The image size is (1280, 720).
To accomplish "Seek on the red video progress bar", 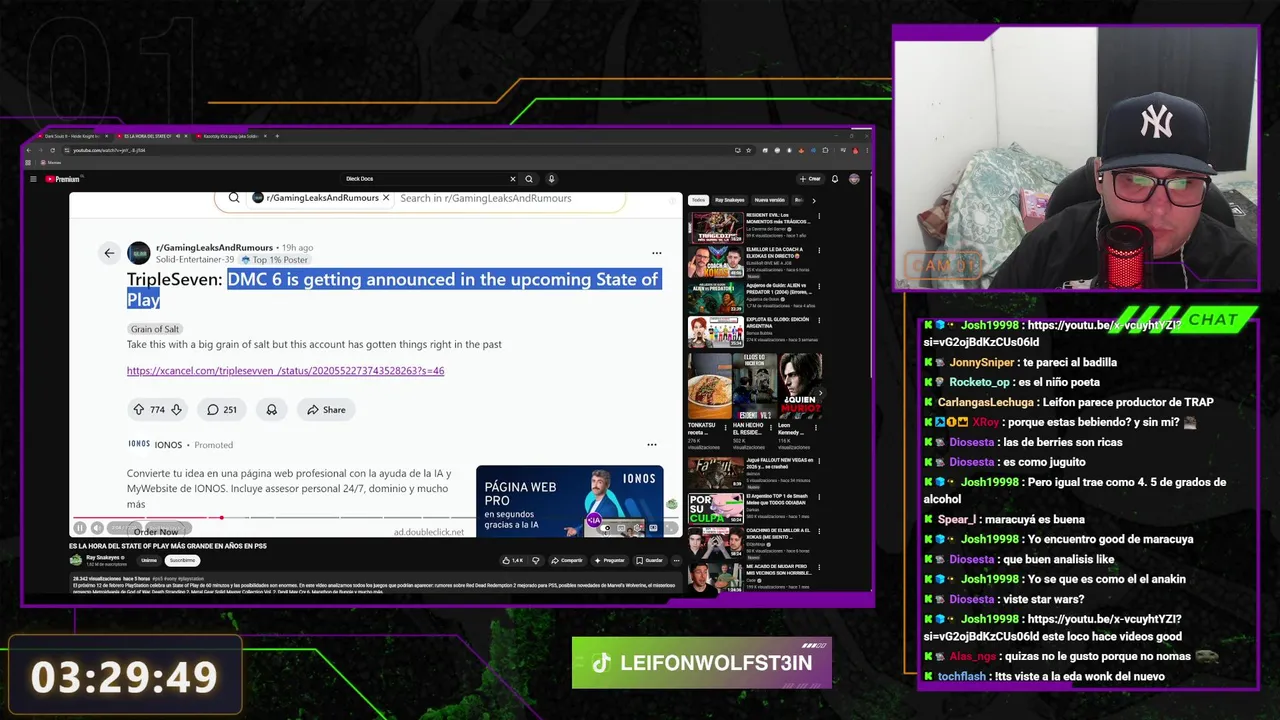I will [x=375, y=518].
